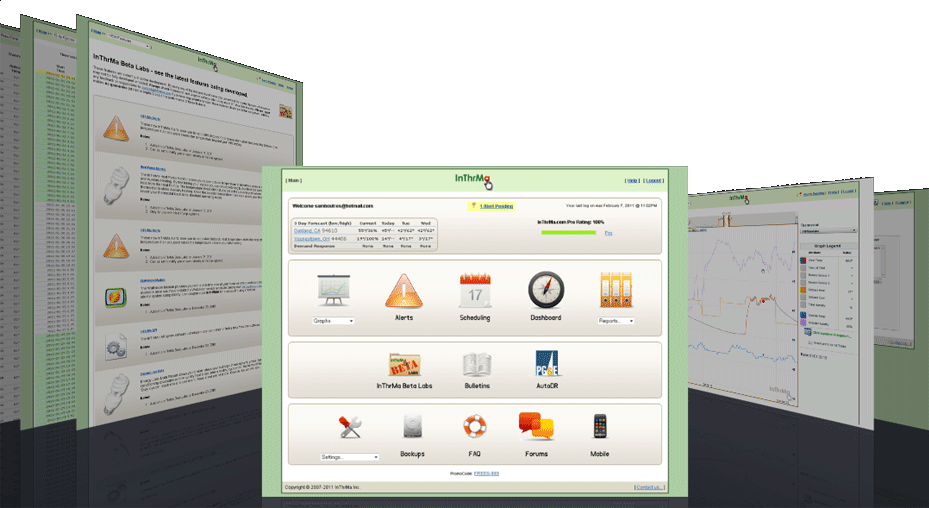Expand the dropdown at top of Beta Labs window
This screenshot has width=929, height=508.
tap(129, 40)
